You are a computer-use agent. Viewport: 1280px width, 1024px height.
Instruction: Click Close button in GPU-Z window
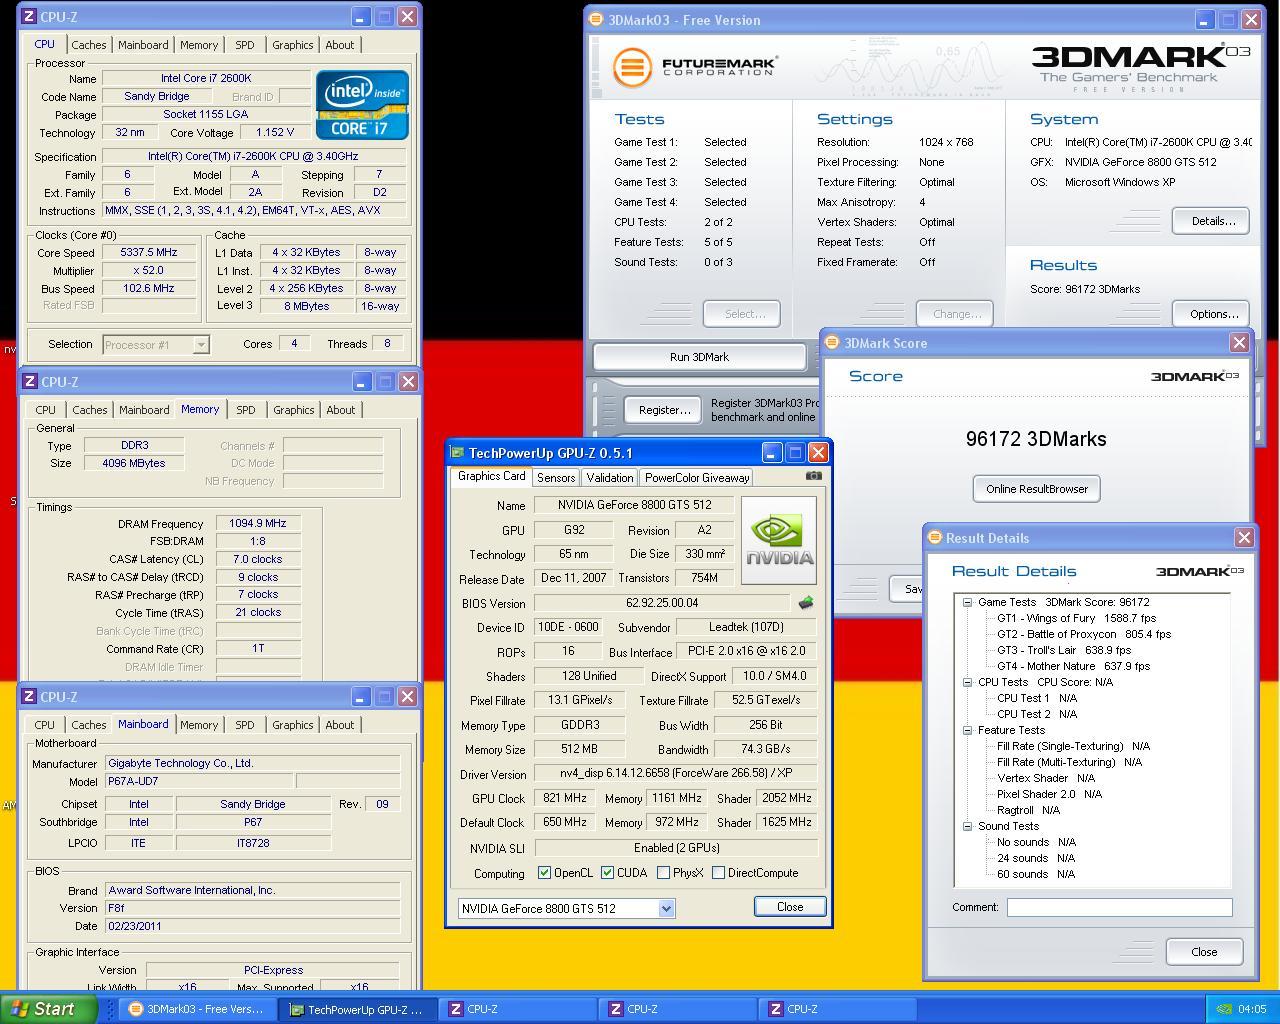pyautogui.click(x=790, y=907)
